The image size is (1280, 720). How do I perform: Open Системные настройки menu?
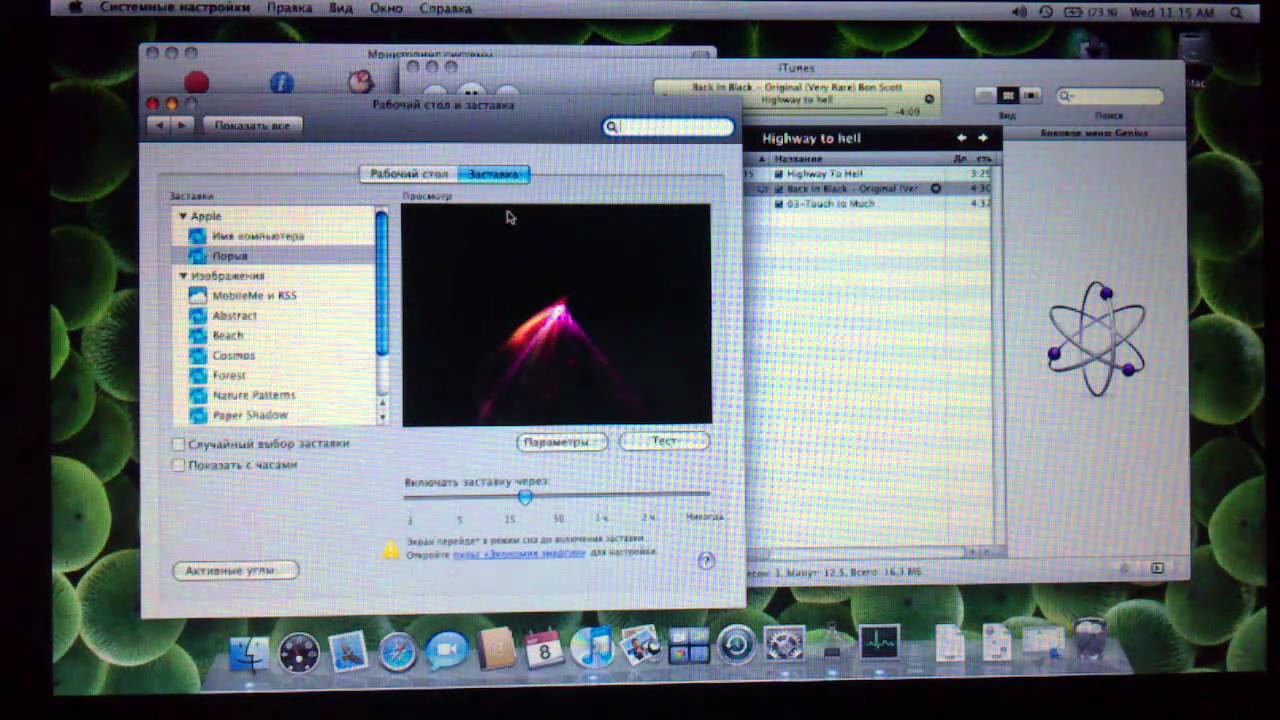[175, 8]
